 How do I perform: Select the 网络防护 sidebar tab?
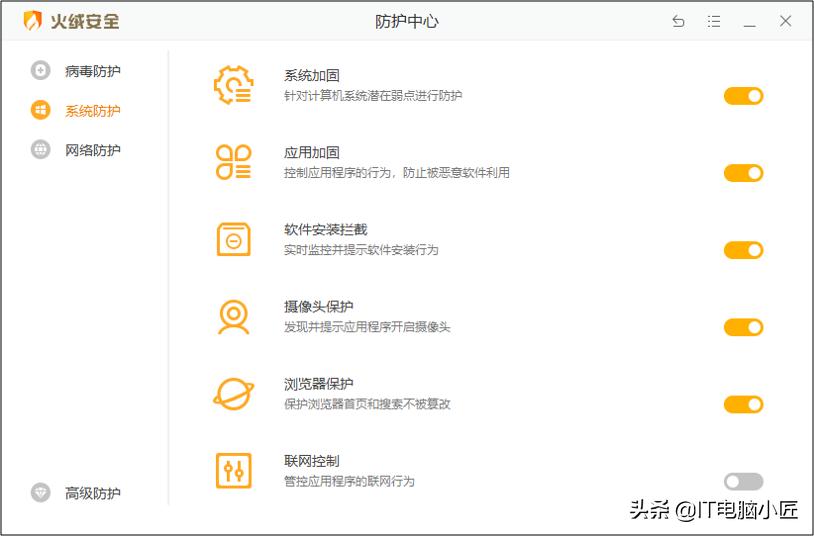92,150
